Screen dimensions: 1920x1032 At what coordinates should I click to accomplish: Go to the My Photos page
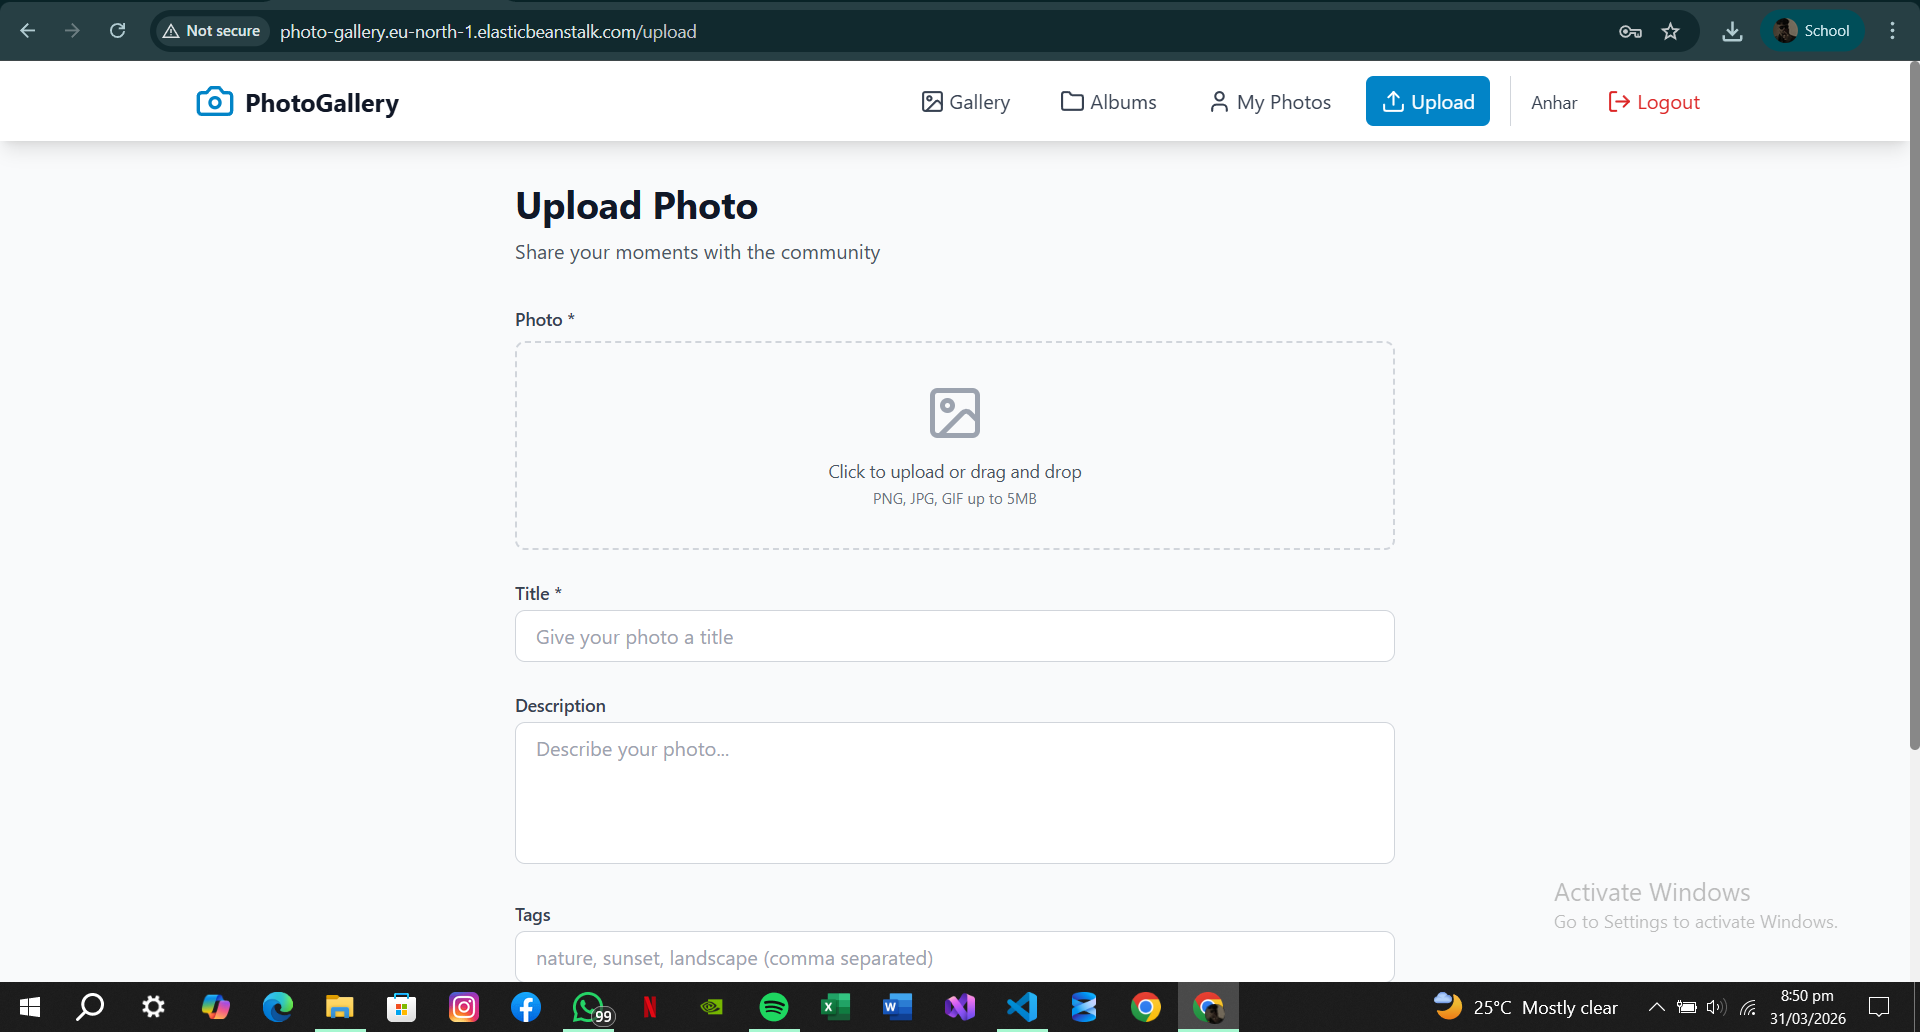point(1270,102)
